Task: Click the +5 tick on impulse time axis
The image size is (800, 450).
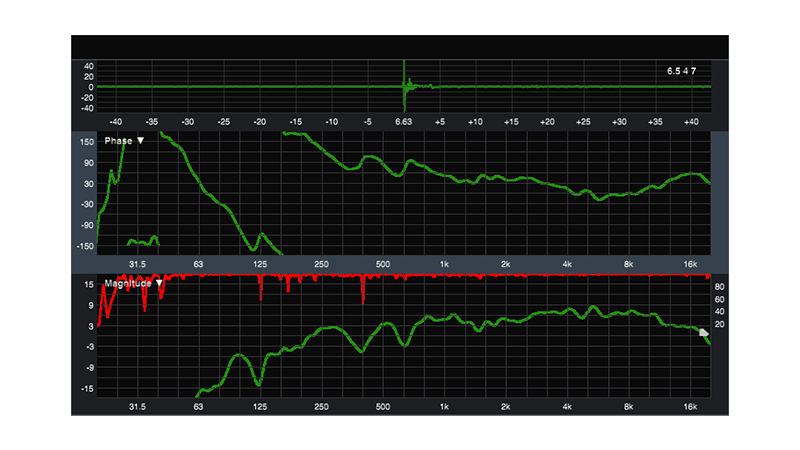Action: (x=439, y=121)
